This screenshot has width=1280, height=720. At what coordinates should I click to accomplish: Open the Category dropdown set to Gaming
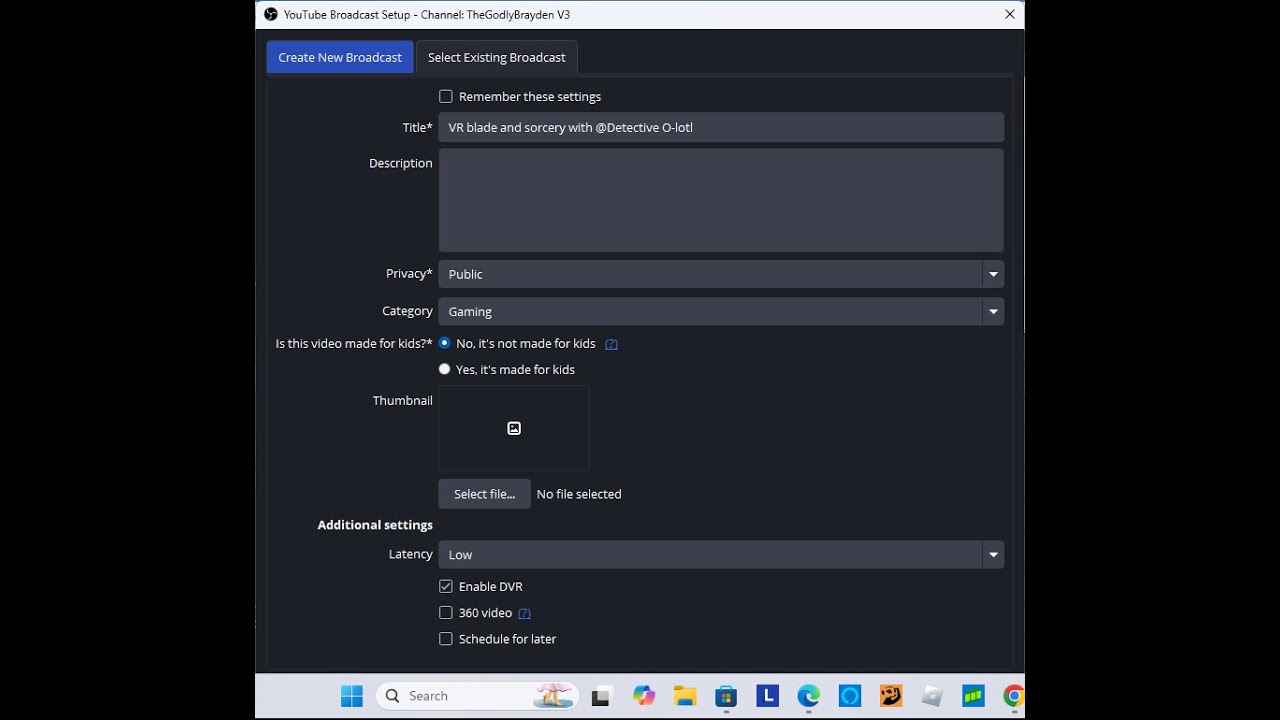point(721,312)
